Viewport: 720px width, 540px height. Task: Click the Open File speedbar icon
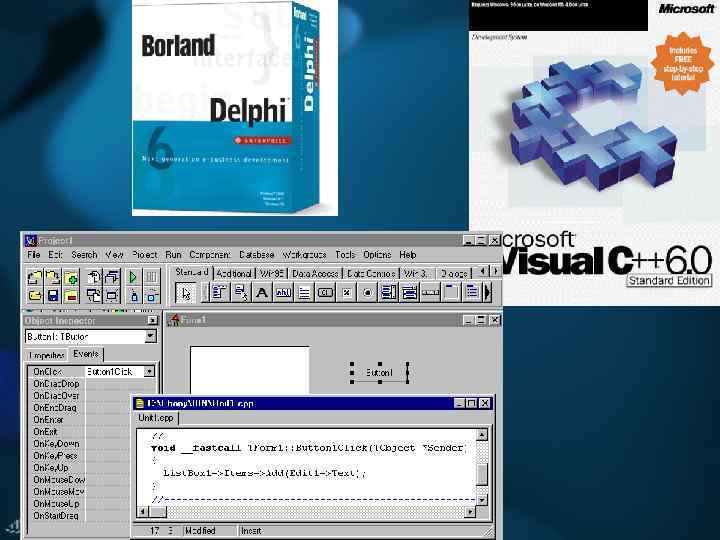coord(34,295)
